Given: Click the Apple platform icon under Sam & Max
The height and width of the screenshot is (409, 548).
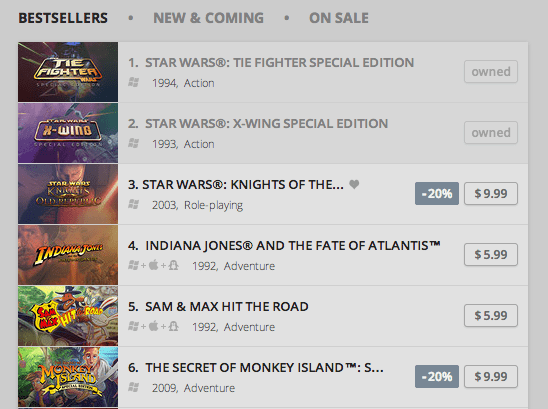Looking at the screenshot, I should click(x=153, y=326).
